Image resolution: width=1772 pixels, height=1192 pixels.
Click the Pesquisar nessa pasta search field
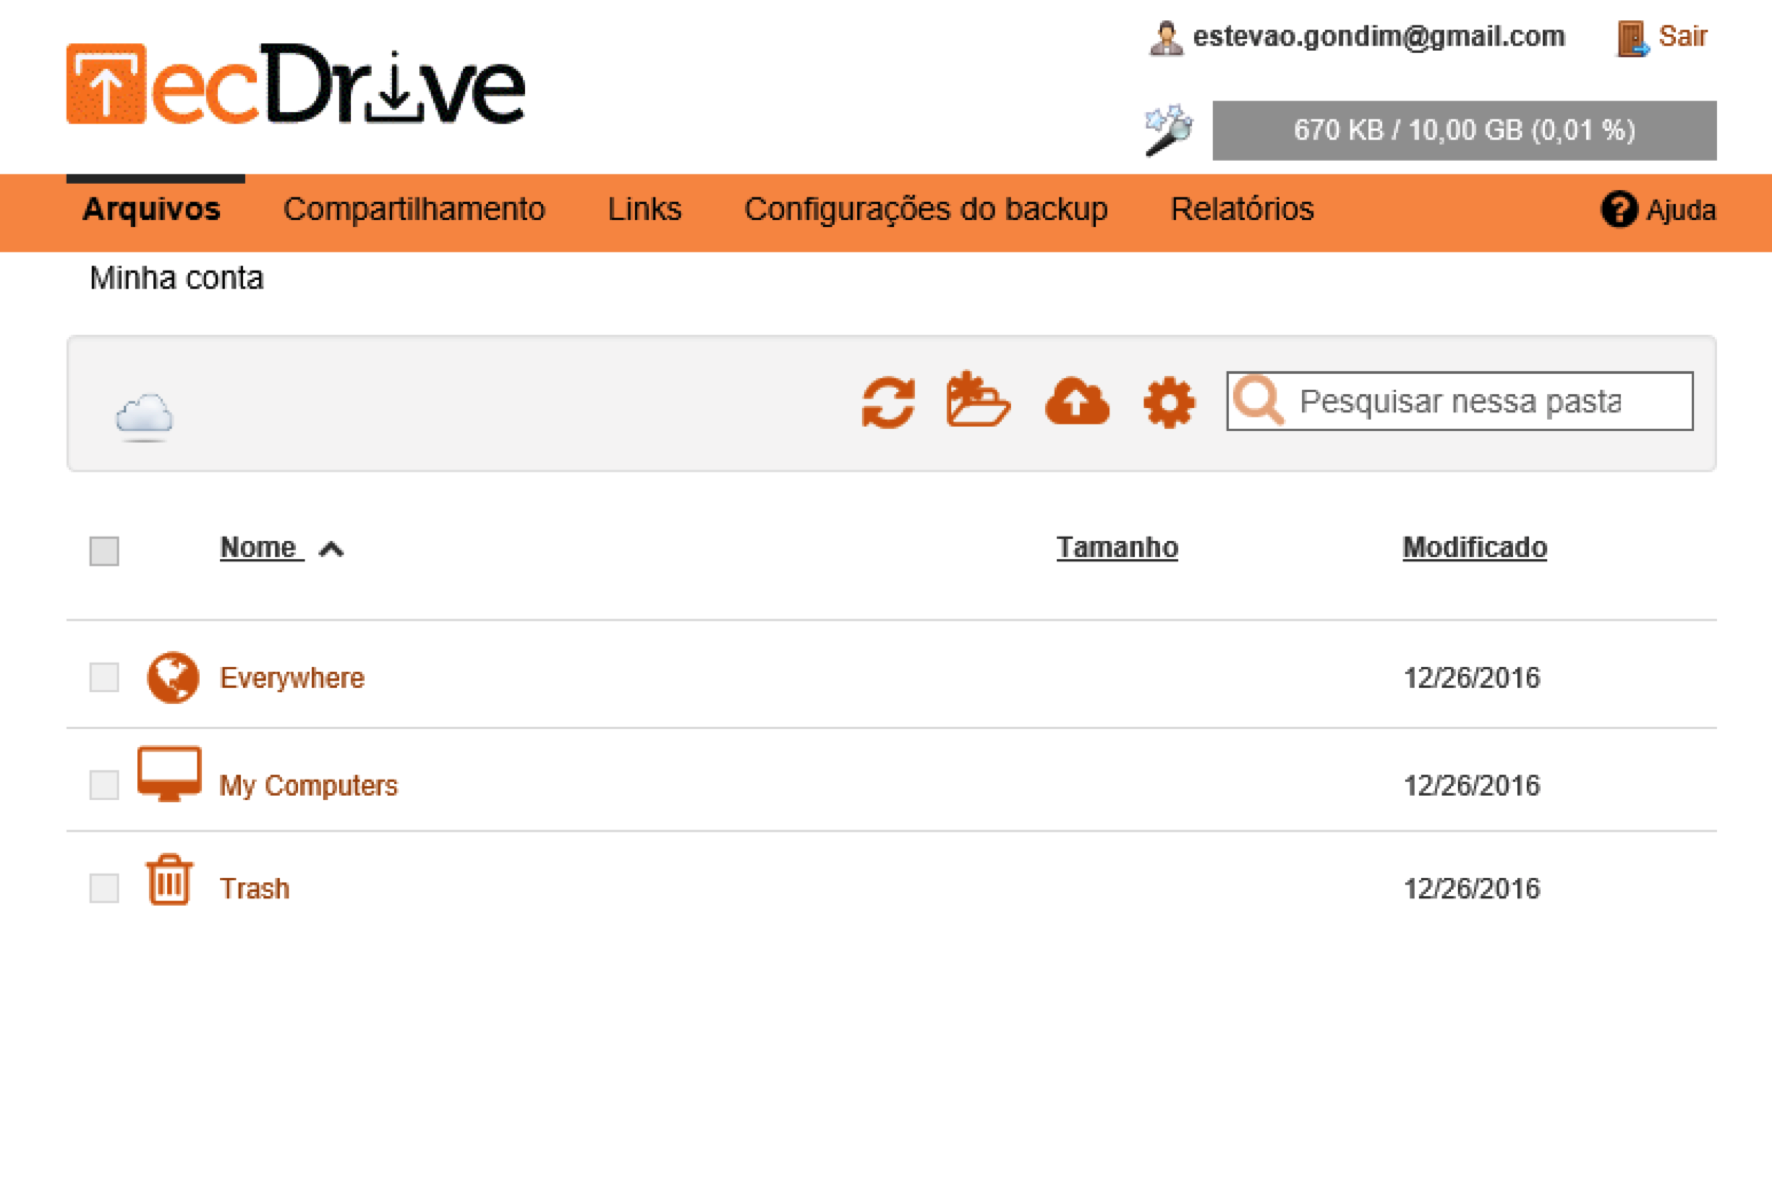click(x=1459, y=401)
